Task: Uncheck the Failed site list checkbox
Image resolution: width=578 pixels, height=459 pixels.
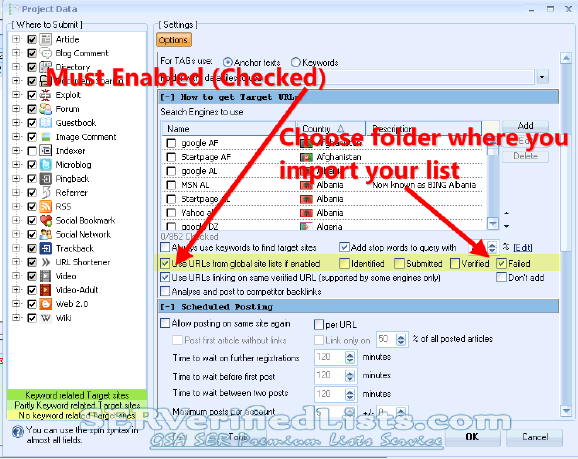Action: 501,264
